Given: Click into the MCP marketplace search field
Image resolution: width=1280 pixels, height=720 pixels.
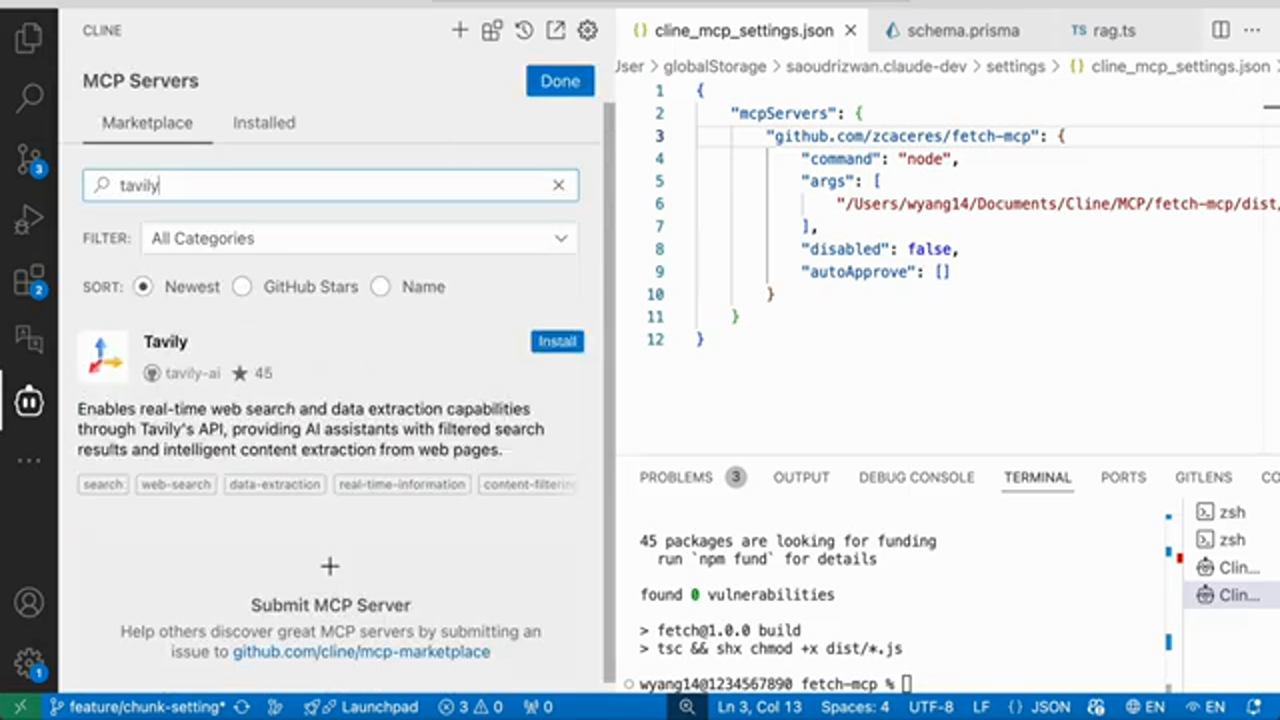Looking at the screenshot, I should [x=330, y=185].
